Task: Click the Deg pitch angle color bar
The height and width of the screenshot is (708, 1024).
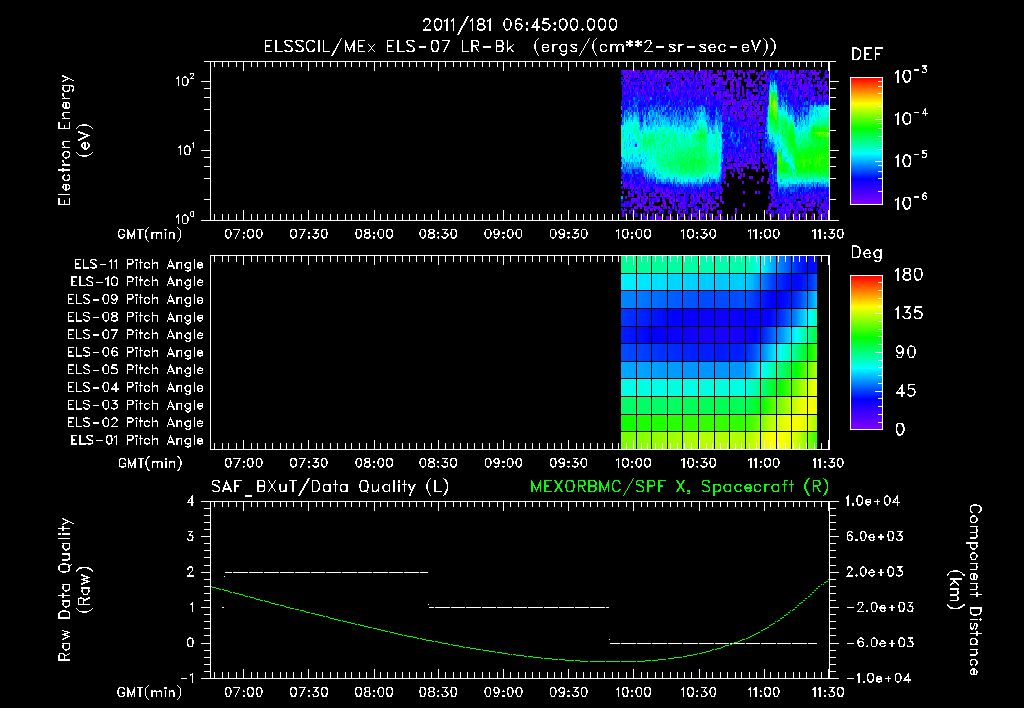Action: point(867,353)
